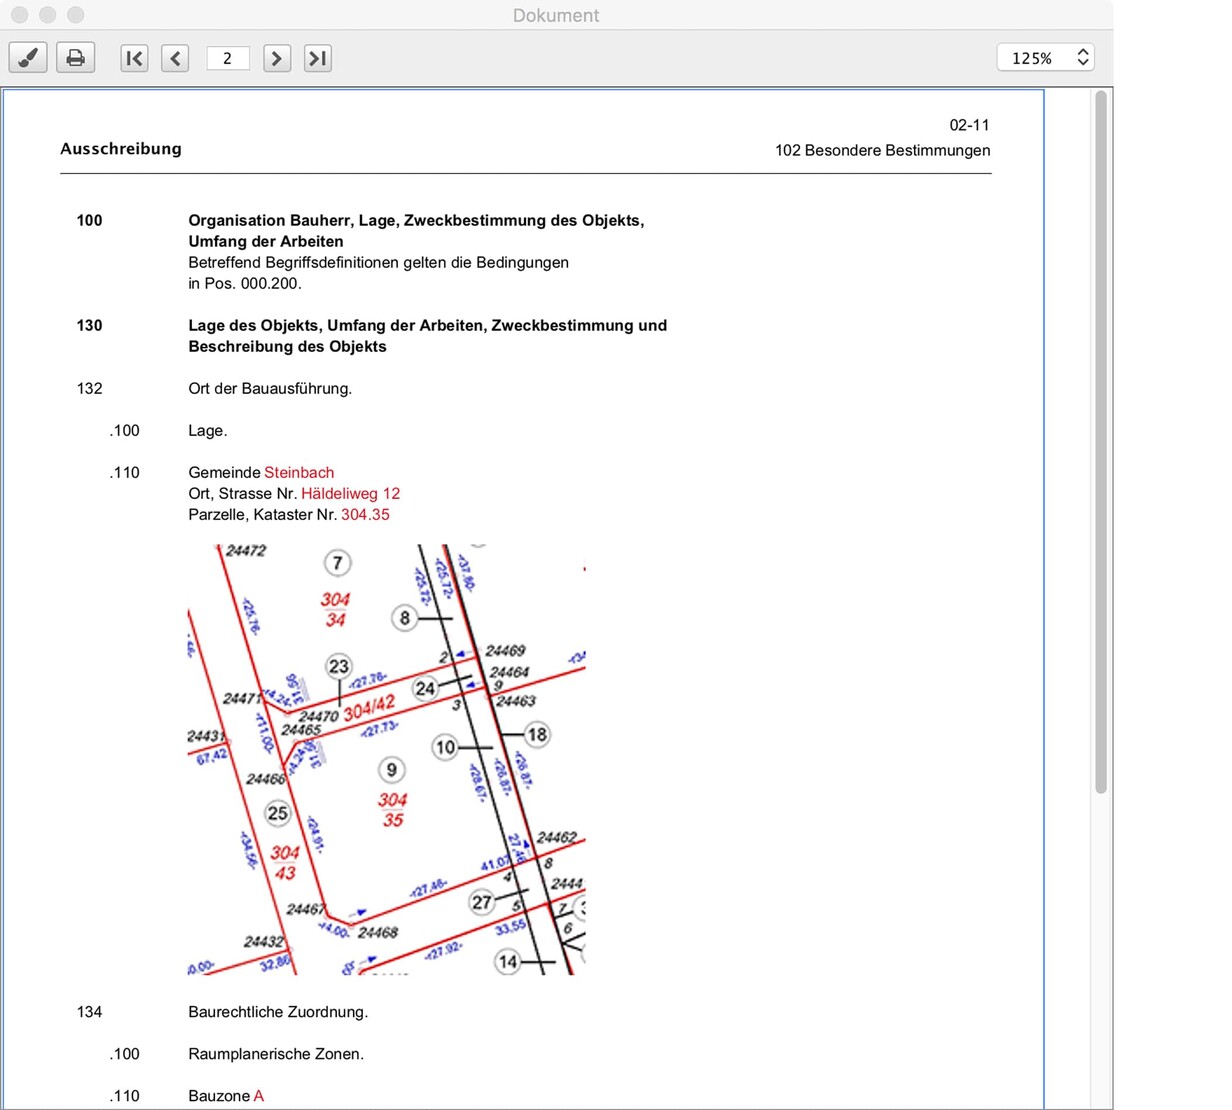Click the Dokument window title
Image resolution: width=1232 pixels, height=1110 pixels.
pyautogui.click(x=556, y=15)
